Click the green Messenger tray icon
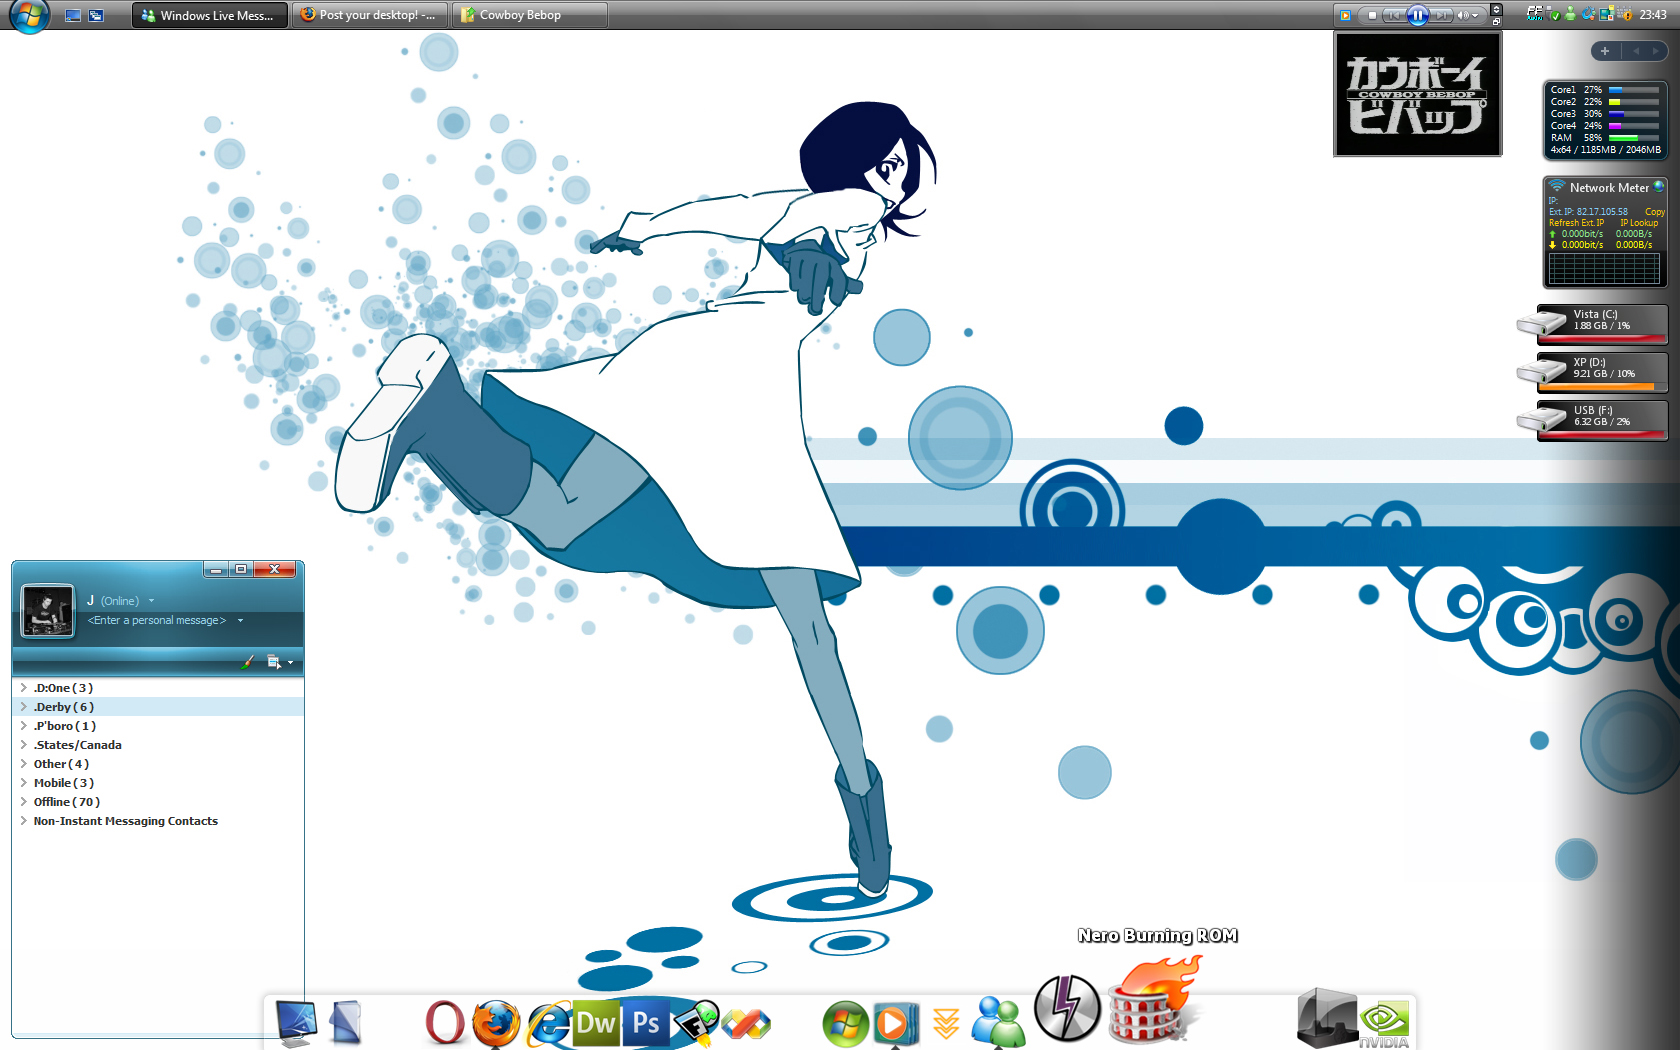The image size is (1680, 1050). click(x=1570, y=15)
